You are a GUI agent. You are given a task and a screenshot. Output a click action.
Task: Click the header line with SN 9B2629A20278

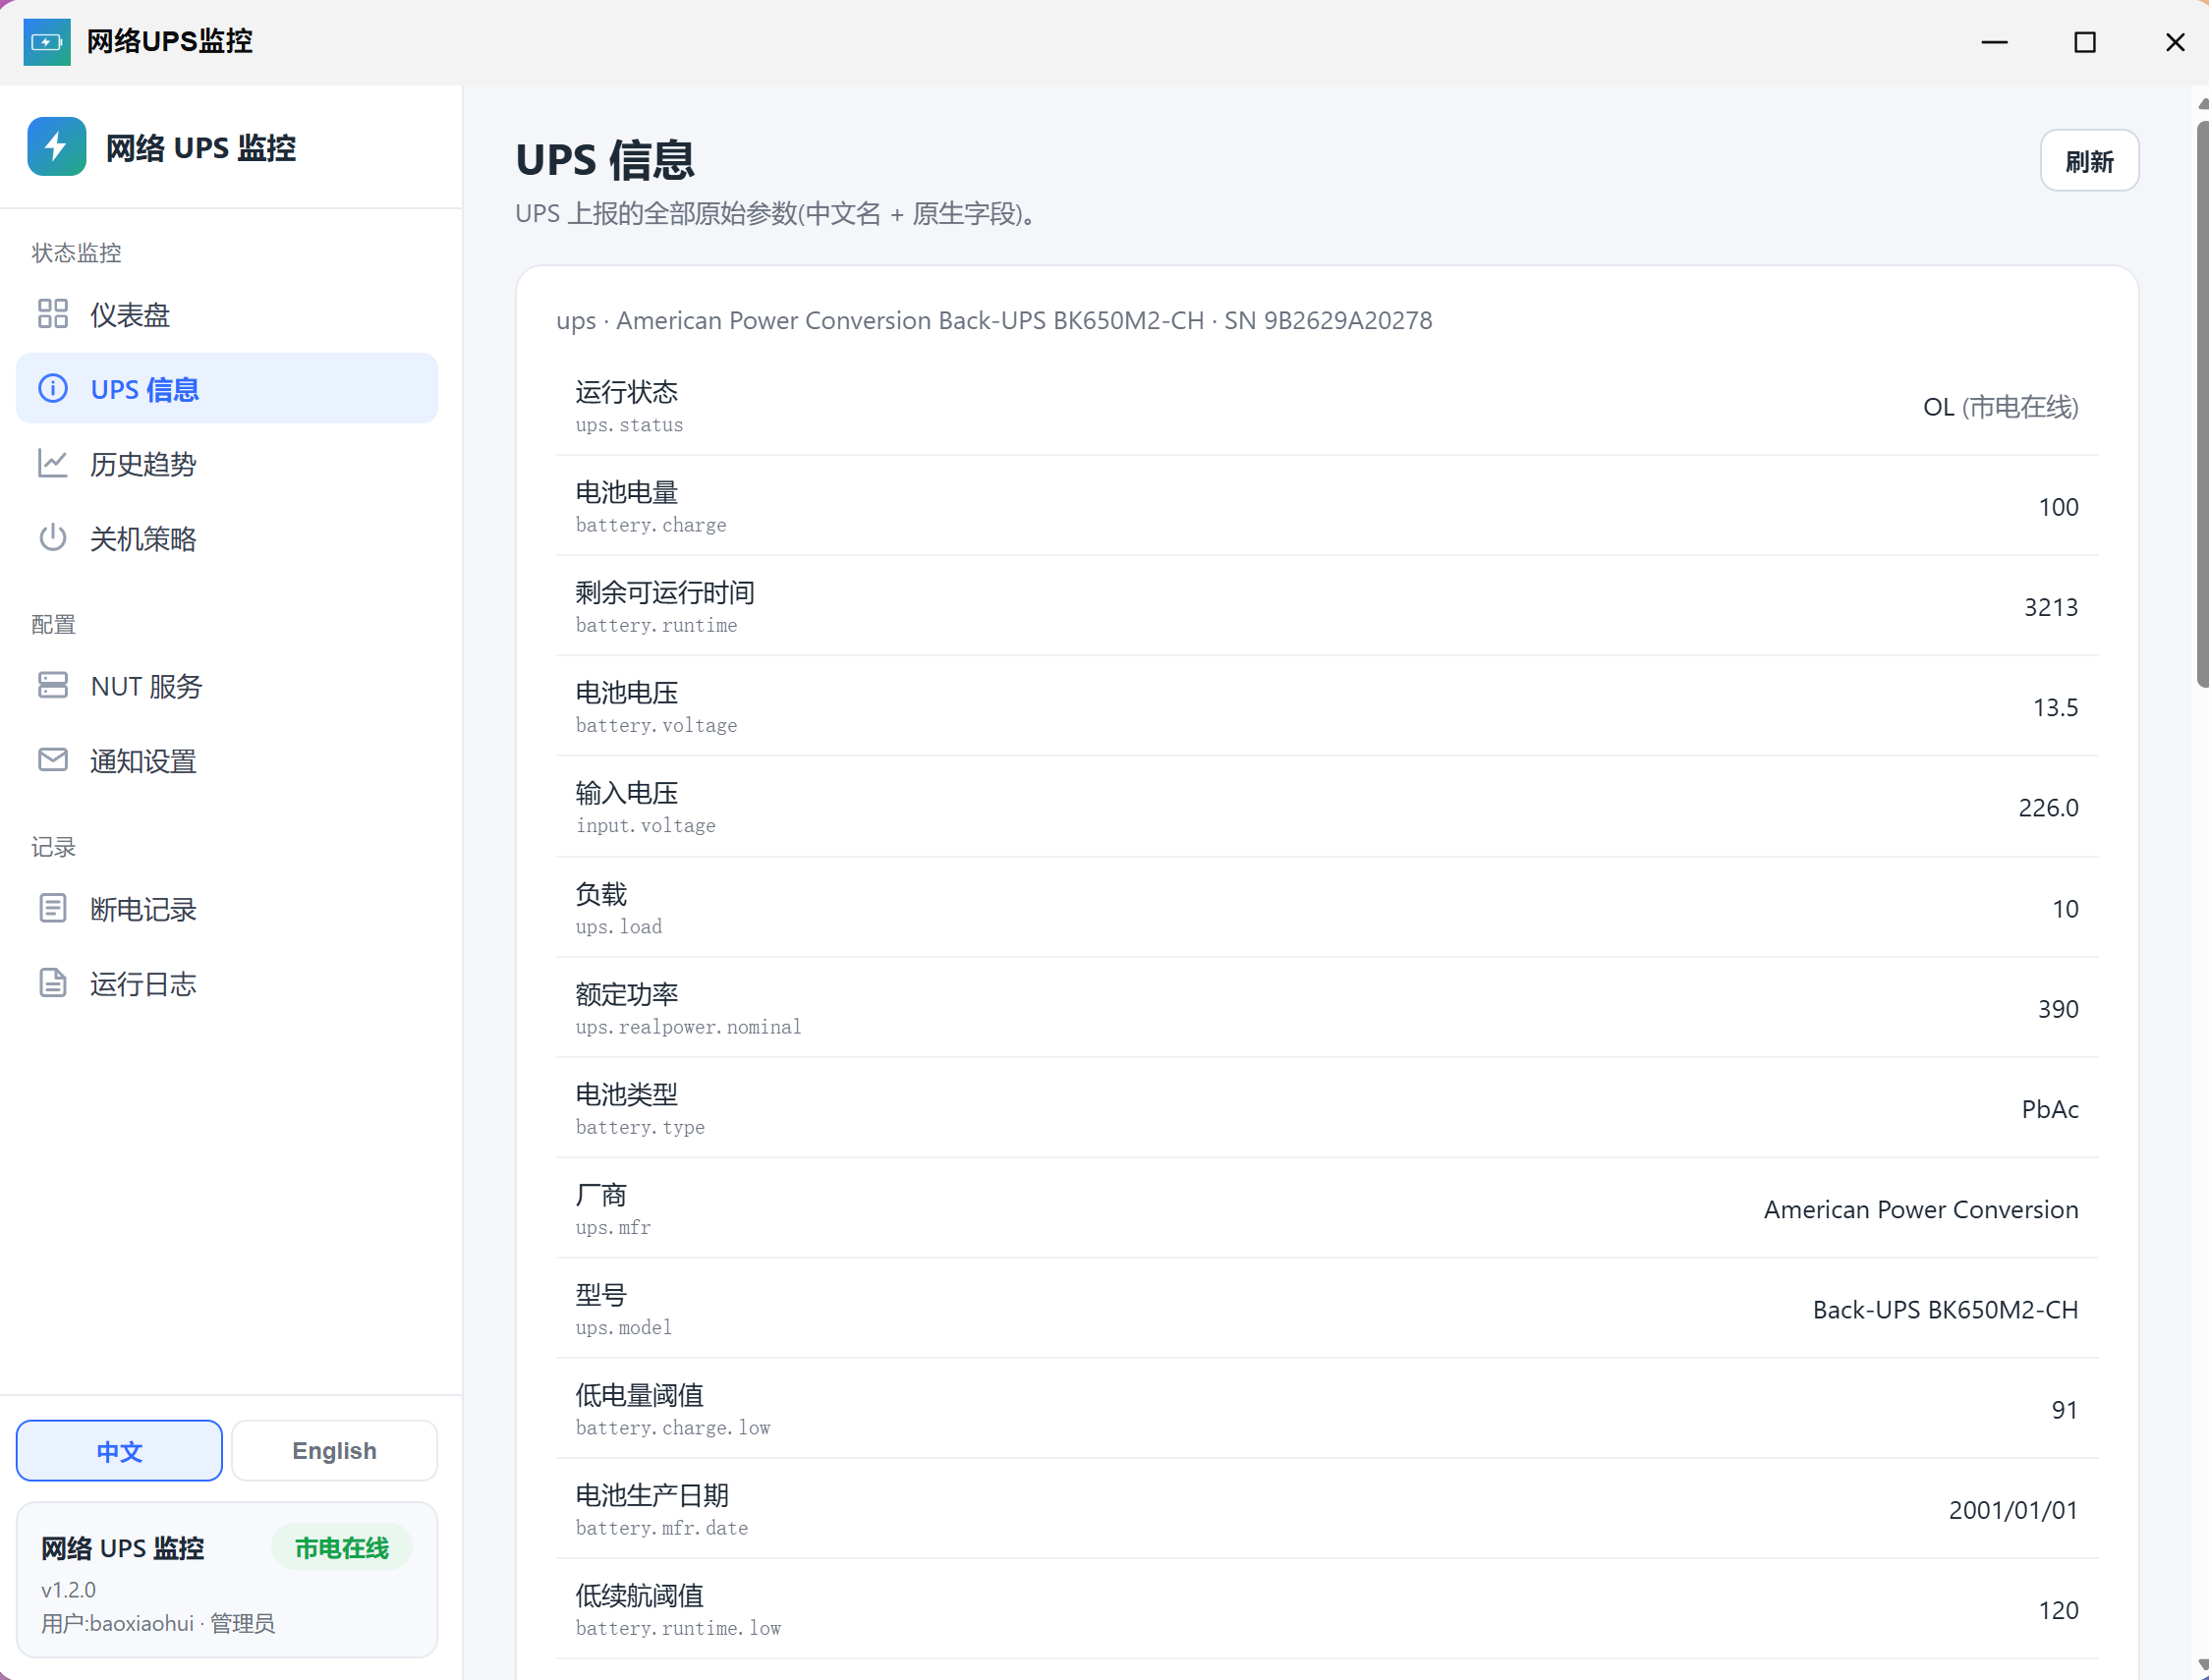994,320
